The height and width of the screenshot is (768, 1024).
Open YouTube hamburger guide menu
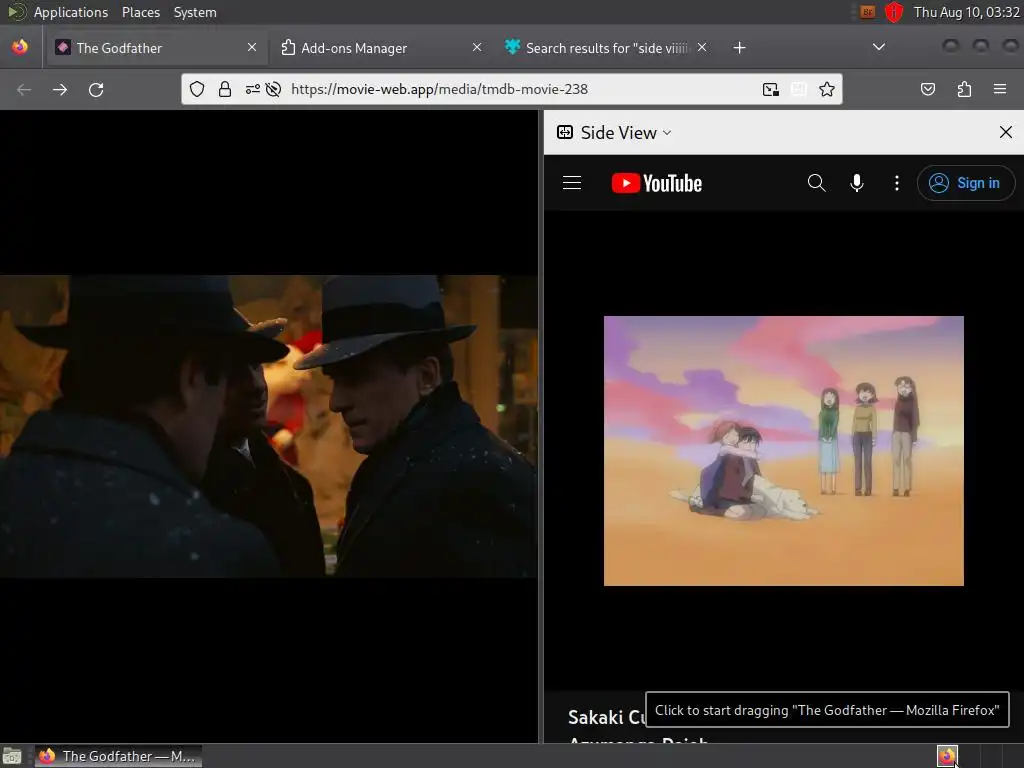click(572, 183)
